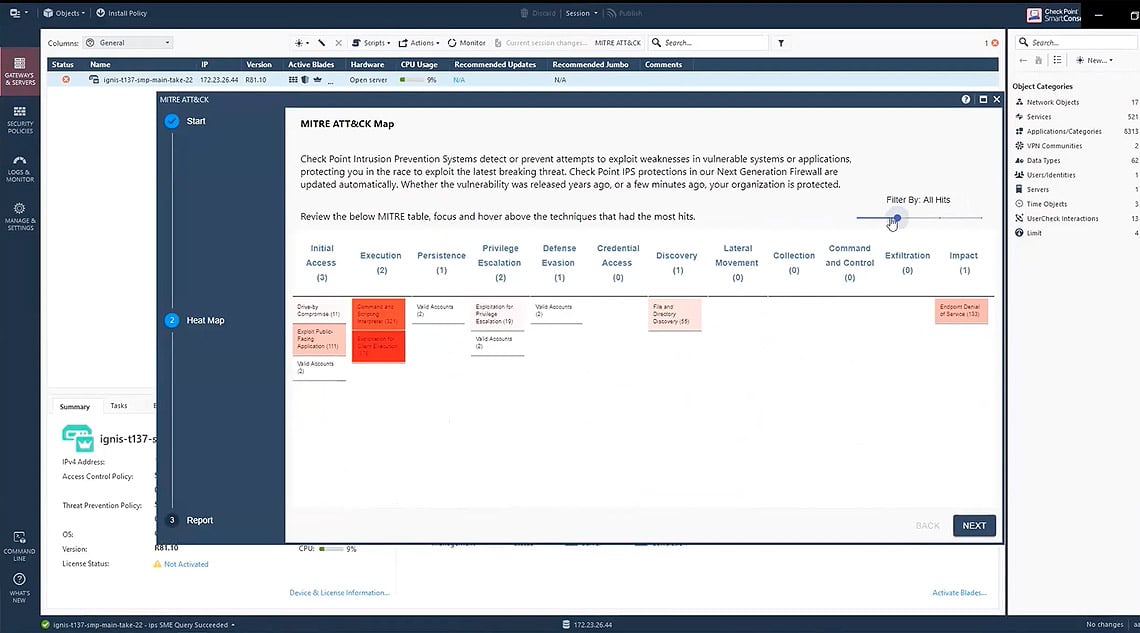Open the Actions dropdown
This screenshot has width=1140, height=633.
(419, 43)
